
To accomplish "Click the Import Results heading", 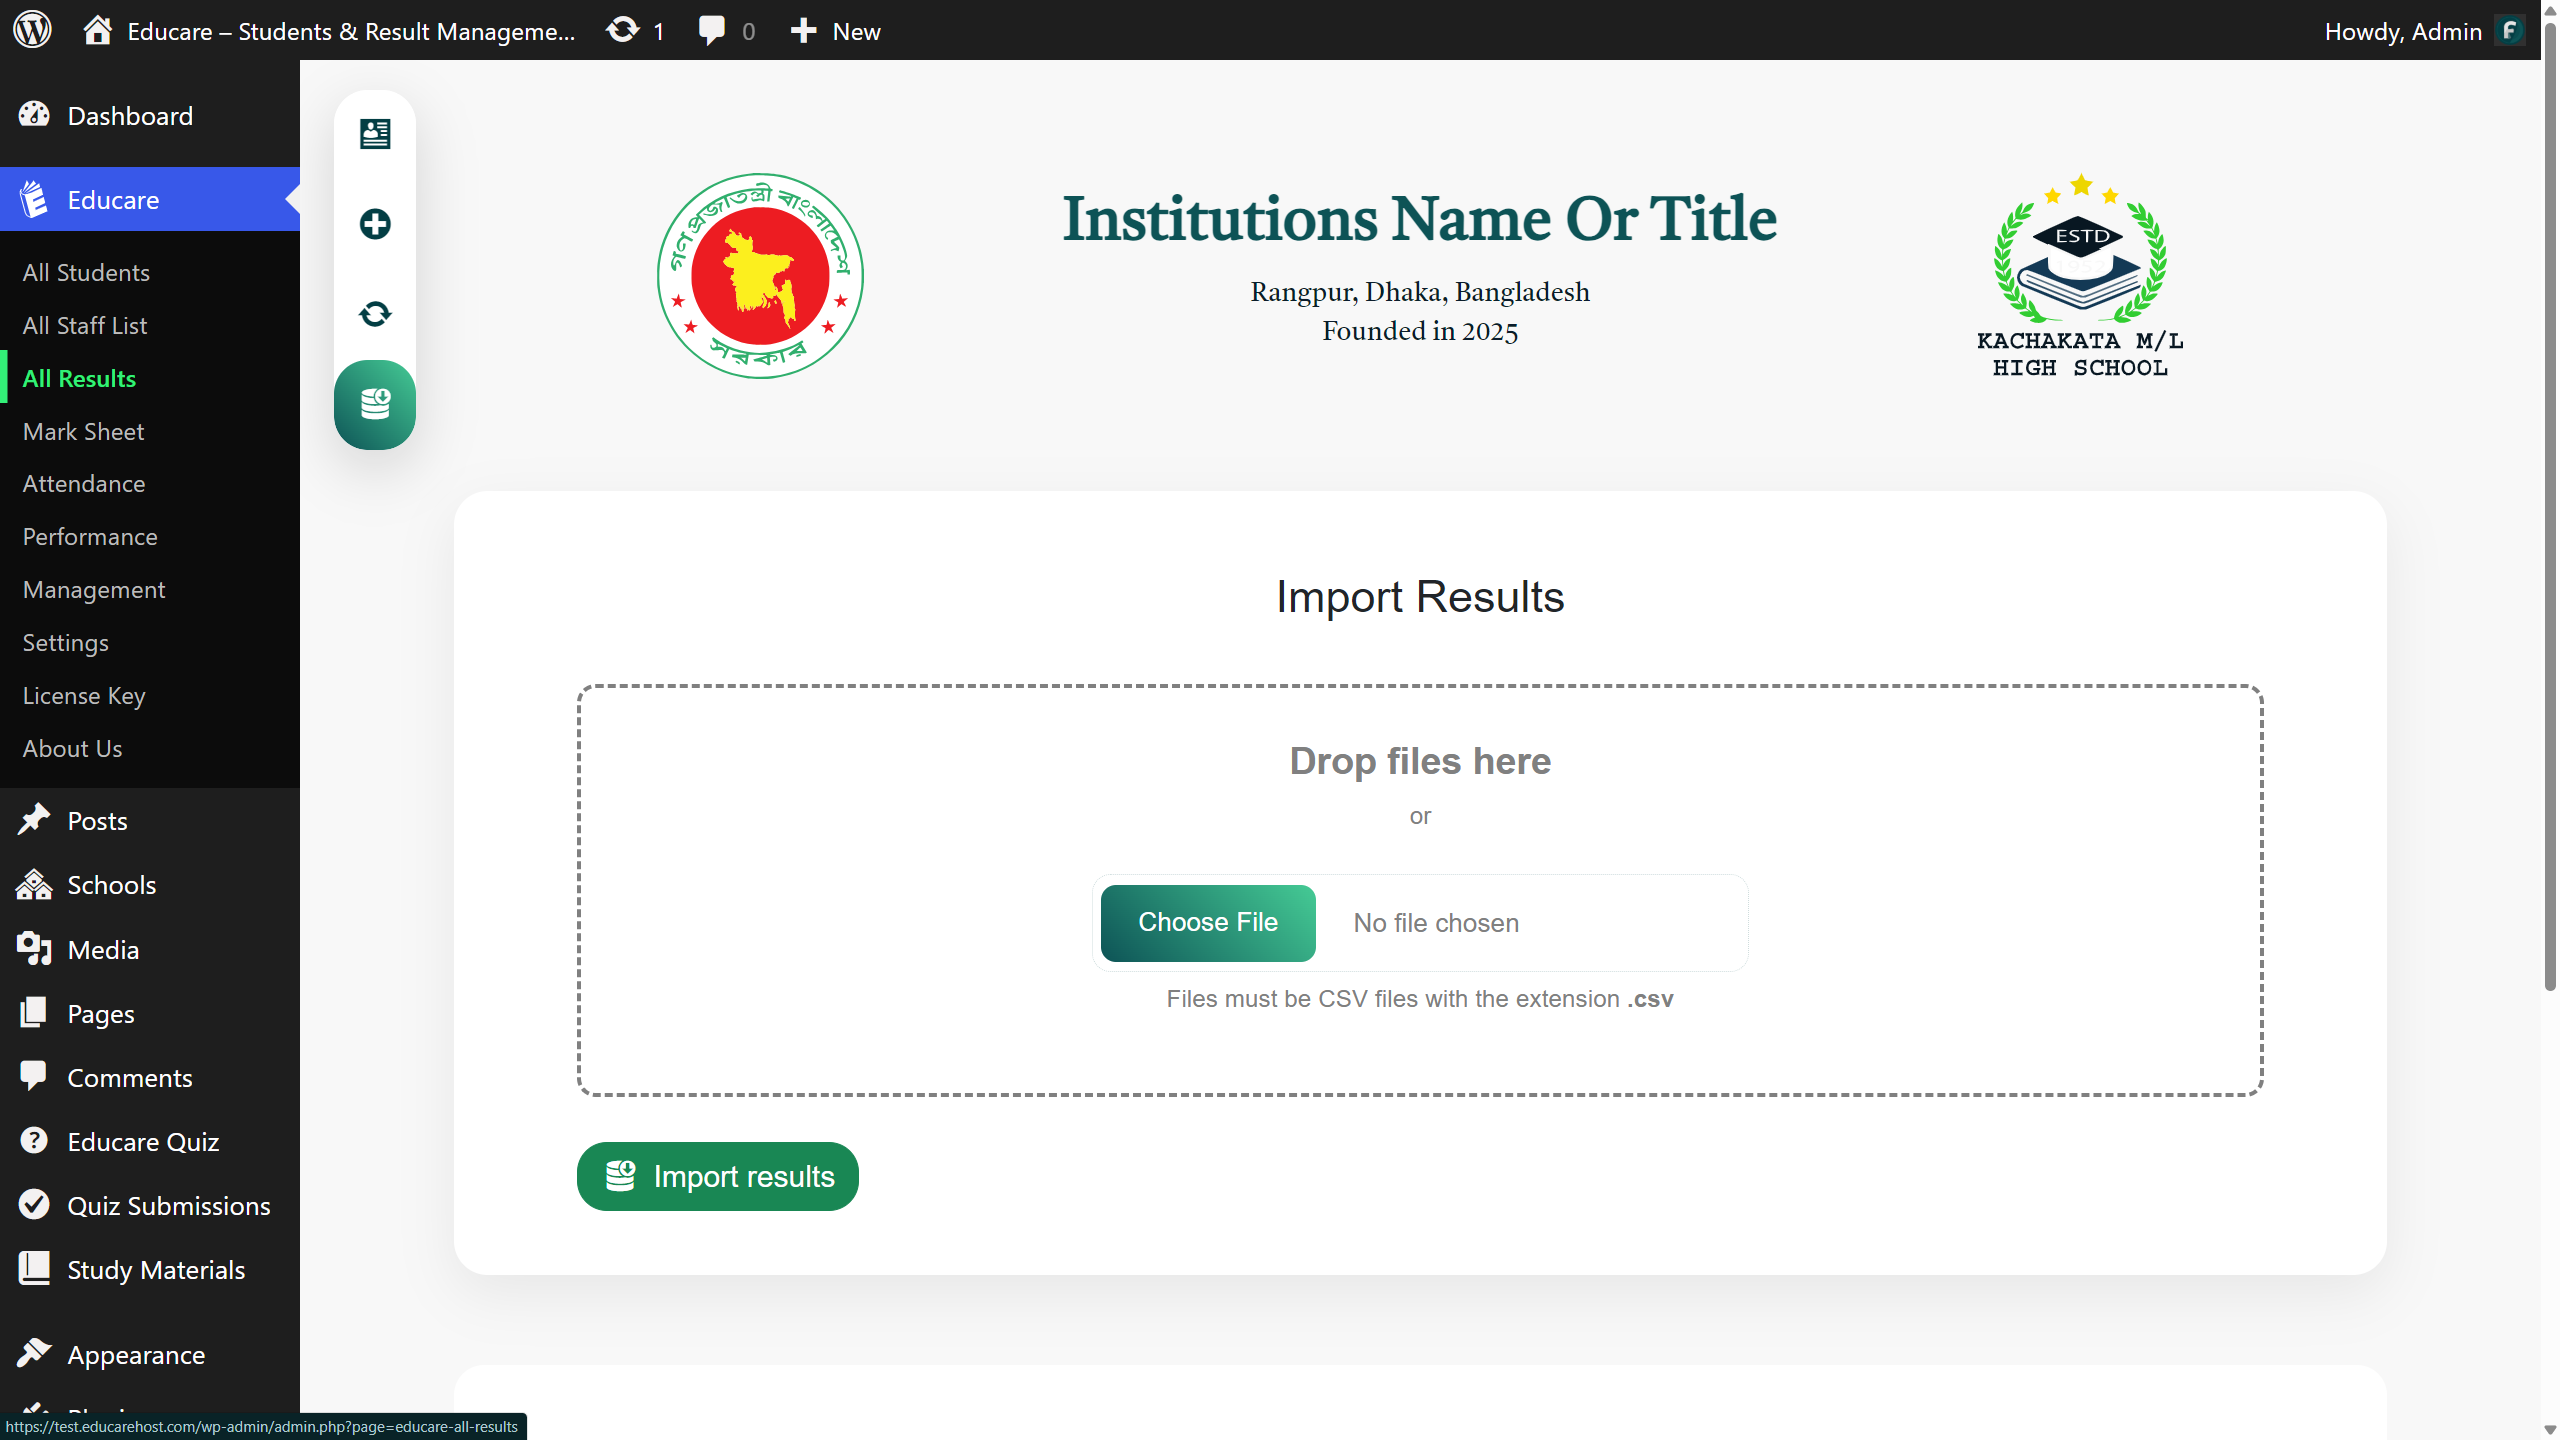I will pyautogui.click(x=1419, y=597).
